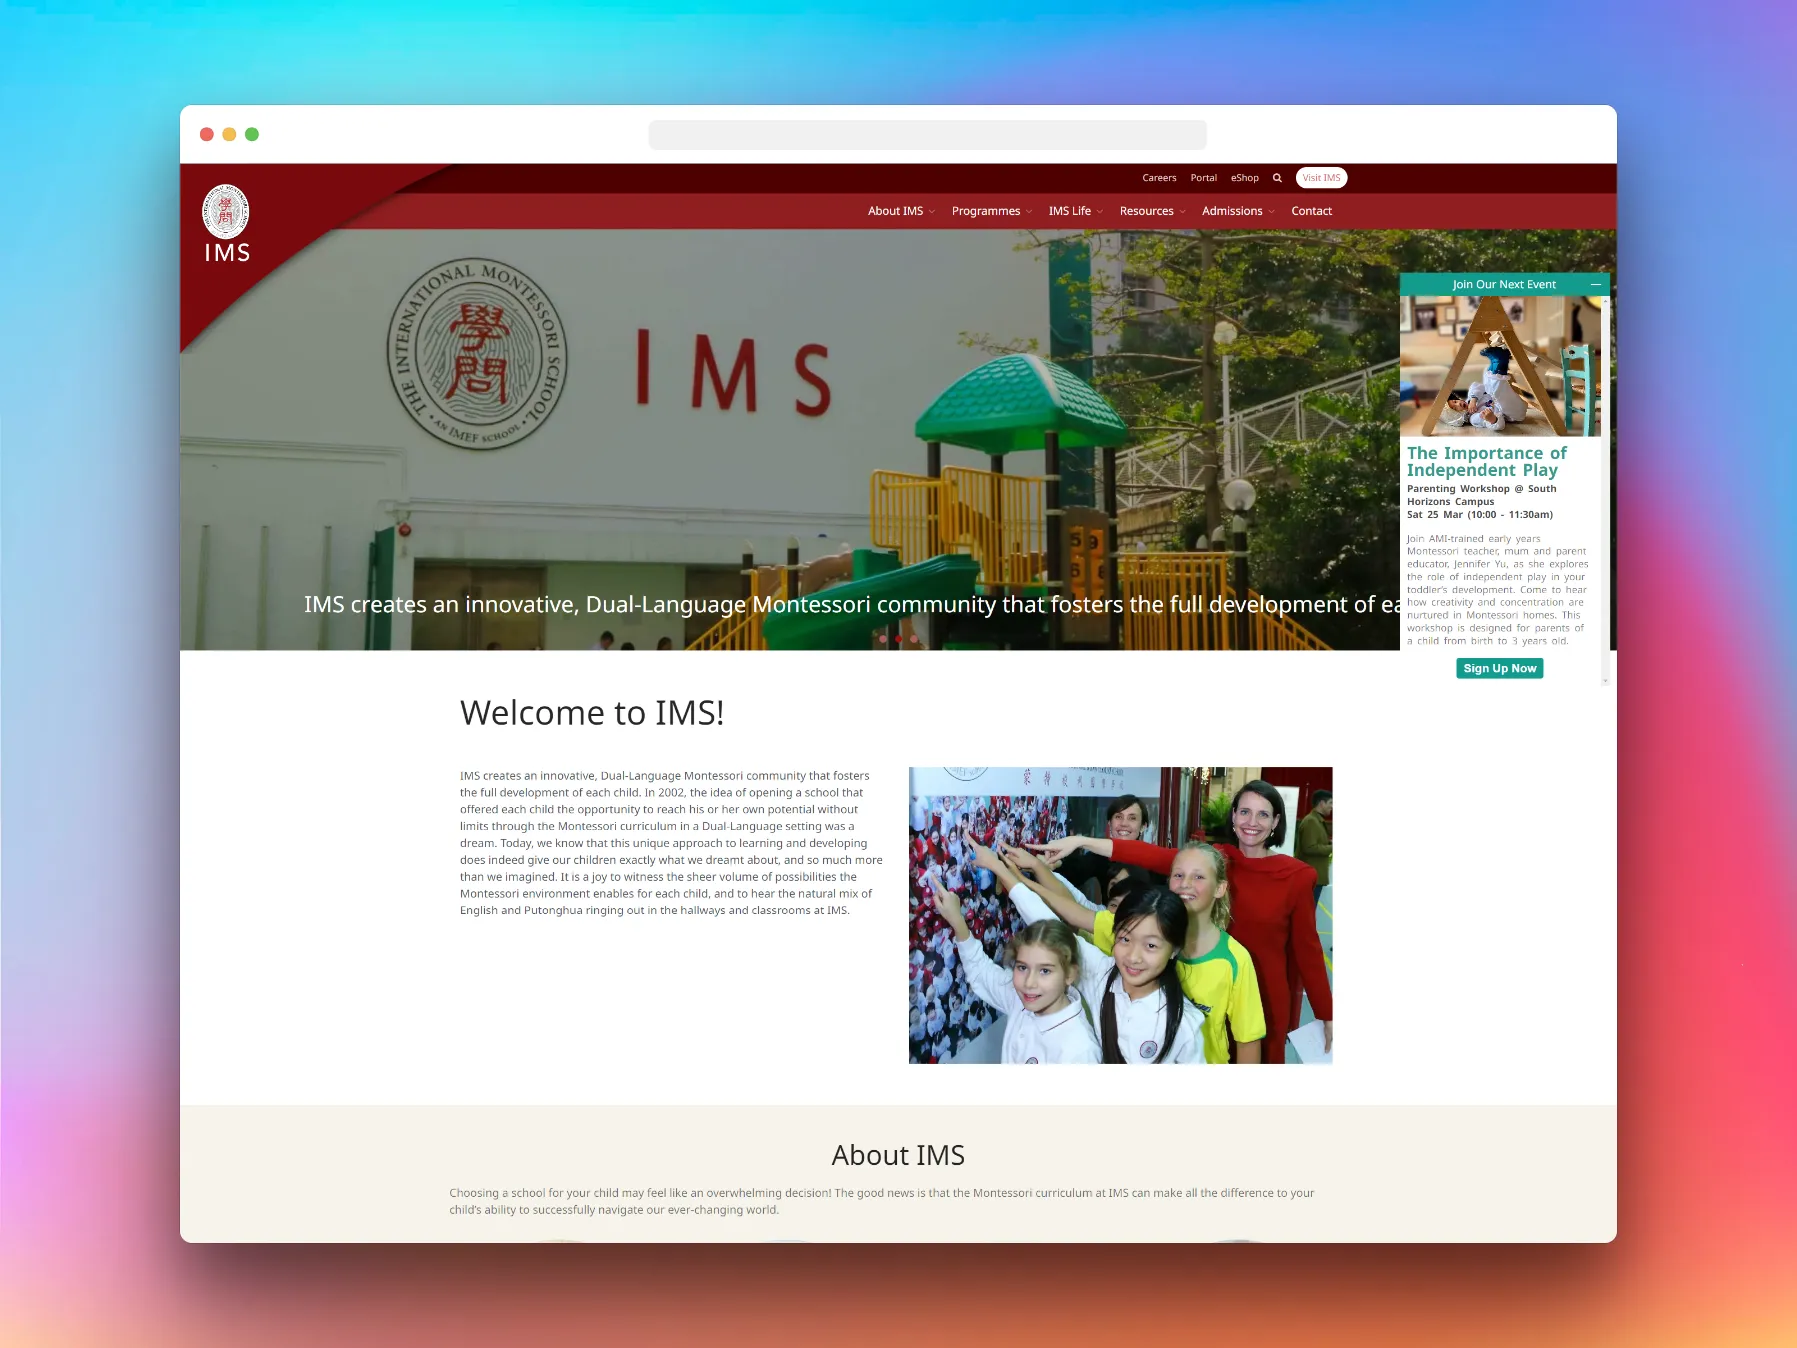
Task: Click the browser address bar
Action: [927, 135]
